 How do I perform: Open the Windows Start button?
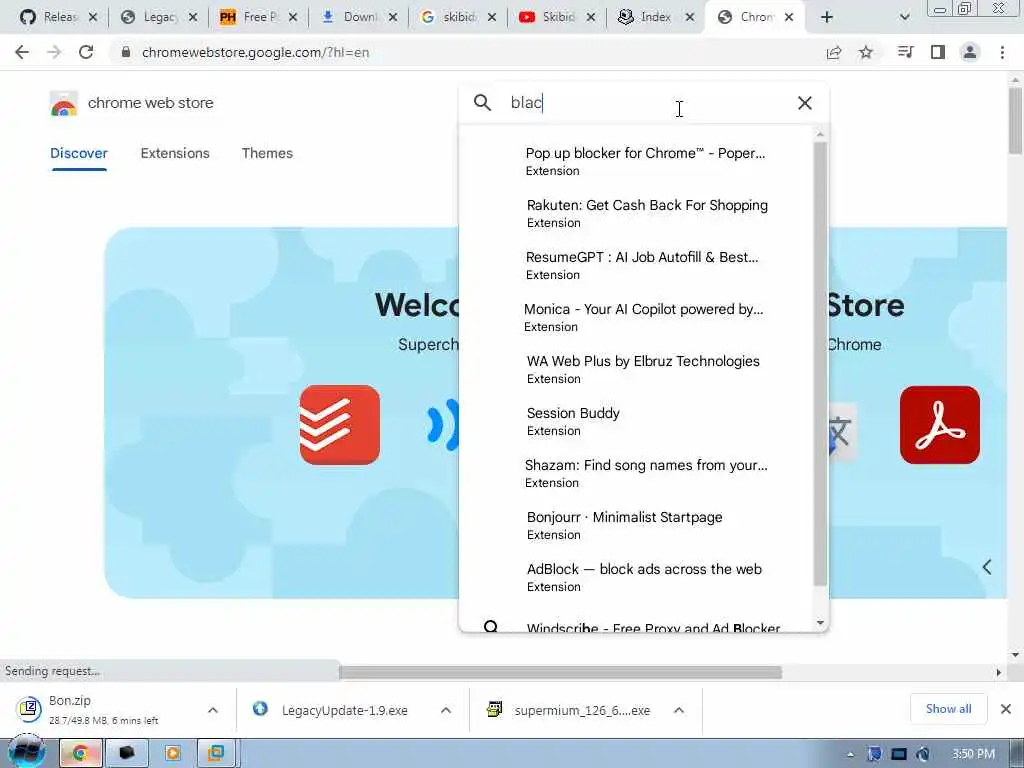click(x=27, y=752)
